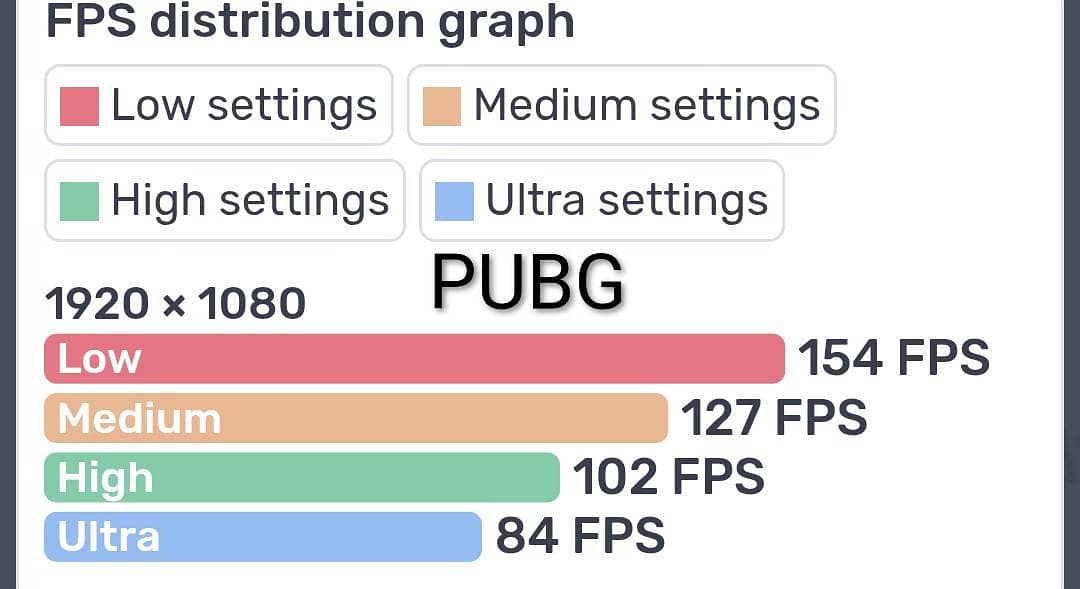Toggle the Medium settings legend label

(x=646, y=106)
